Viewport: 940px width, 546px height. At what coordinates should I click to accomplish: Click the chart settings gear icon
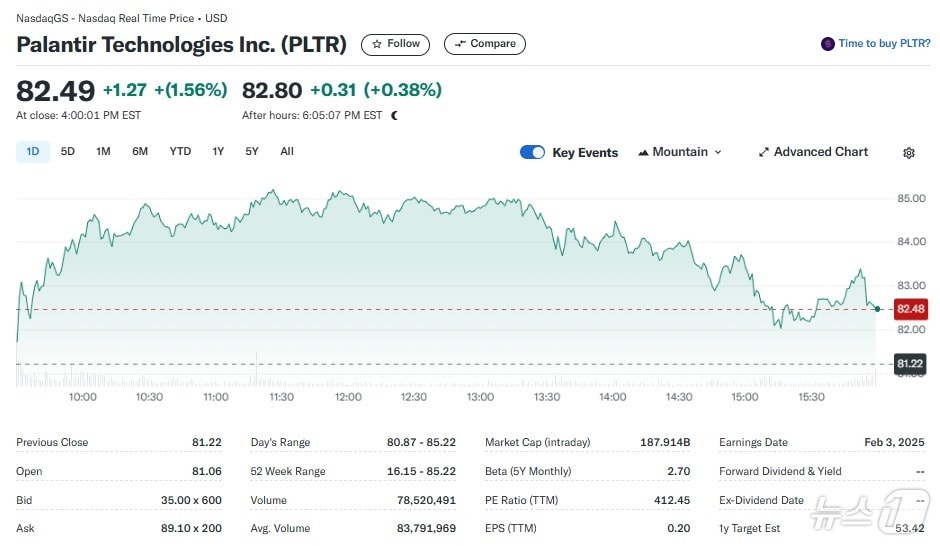pyautogui.click(x=908, y=153)
